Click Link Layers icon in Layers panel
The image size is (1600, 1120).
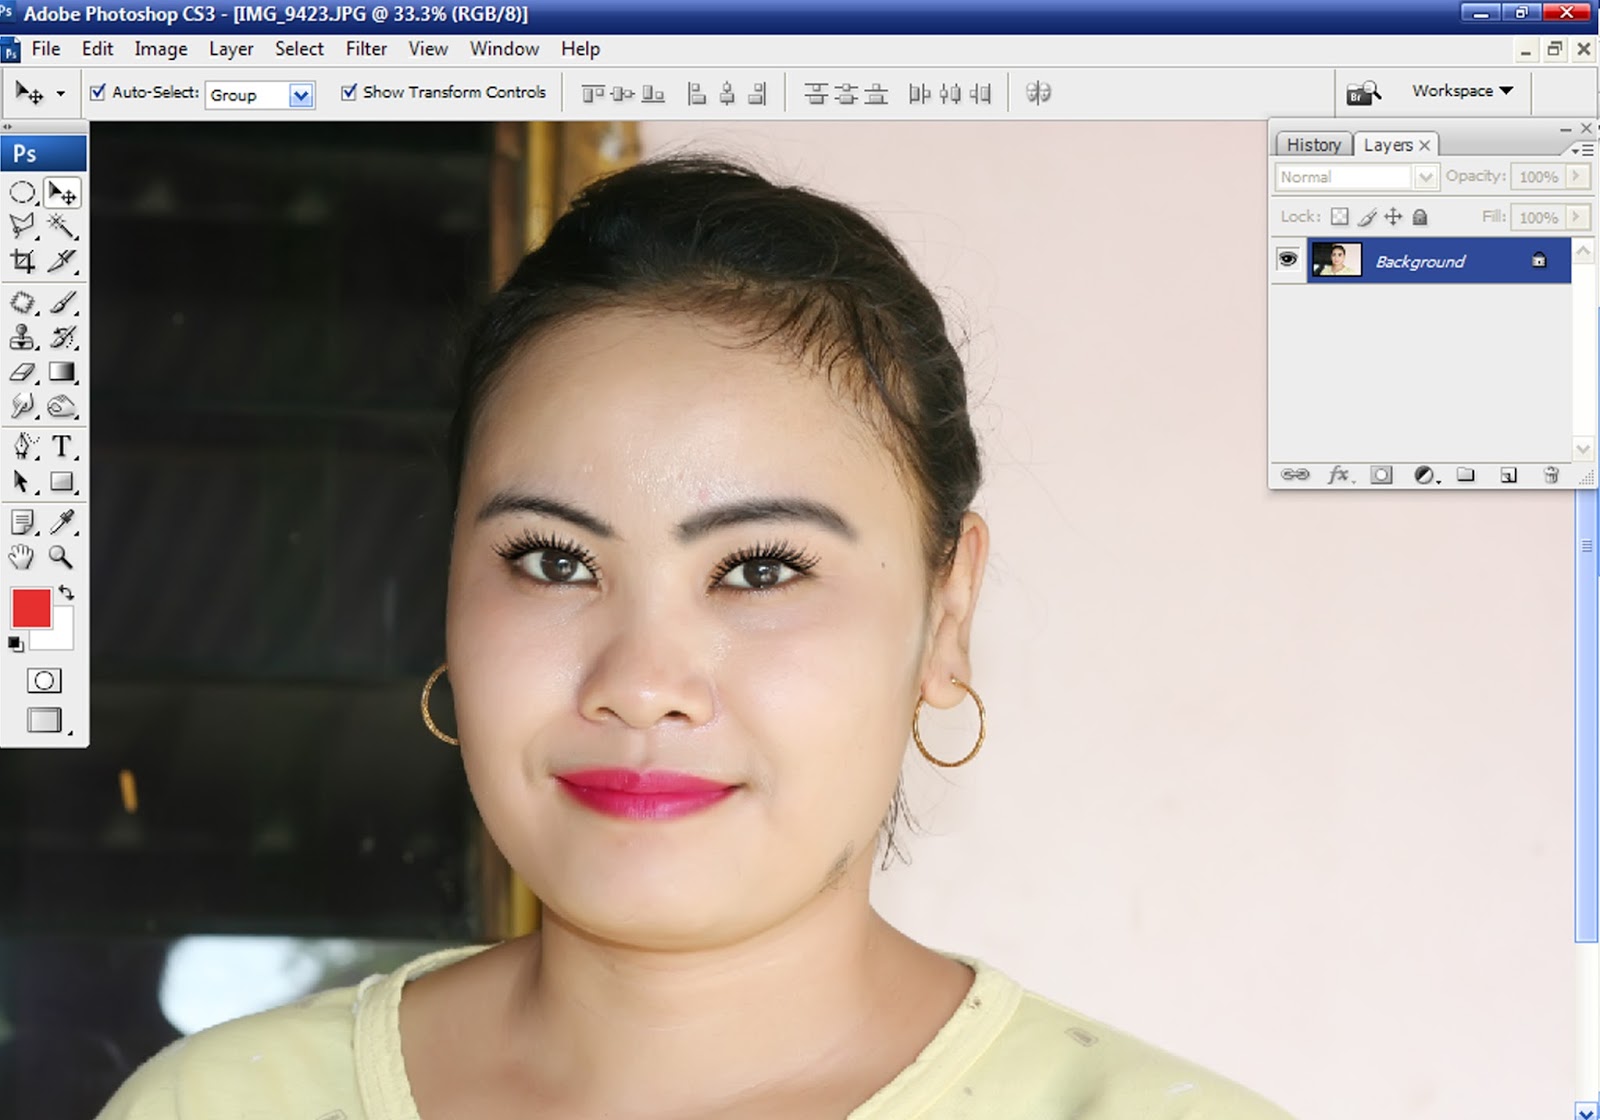click(1295, 474)
